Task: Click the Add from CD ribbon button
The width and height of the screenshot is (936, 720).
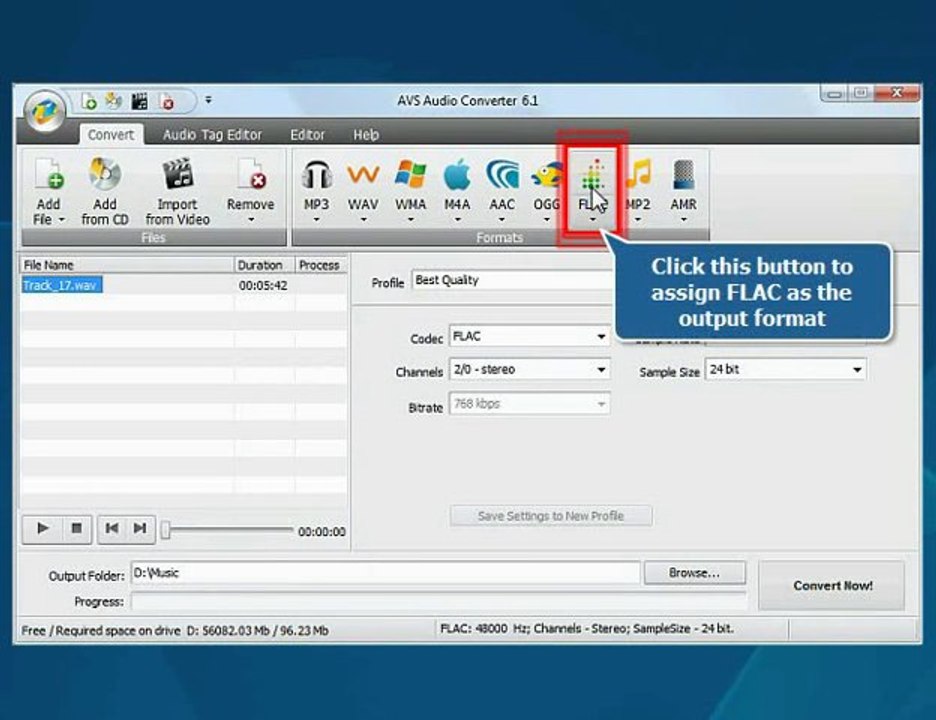Action: point(104,191)
